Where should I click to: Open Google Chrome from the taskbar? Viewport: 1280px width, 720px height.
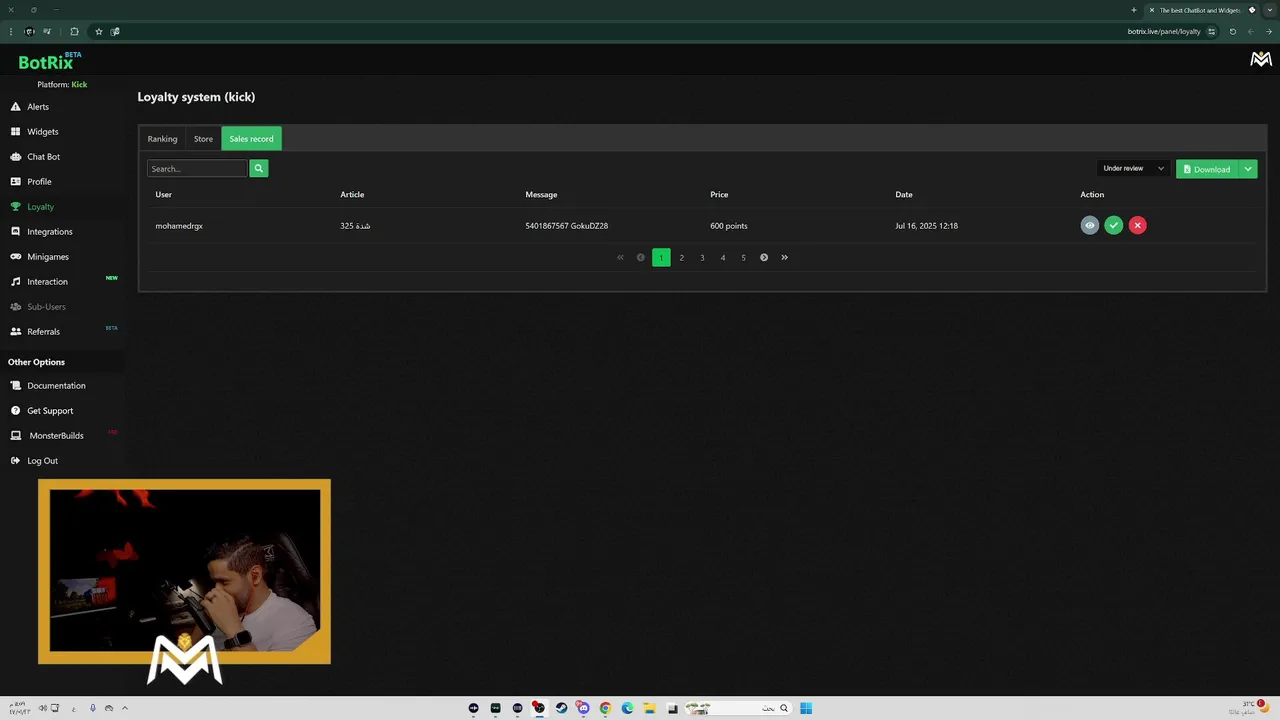point(605,708)
